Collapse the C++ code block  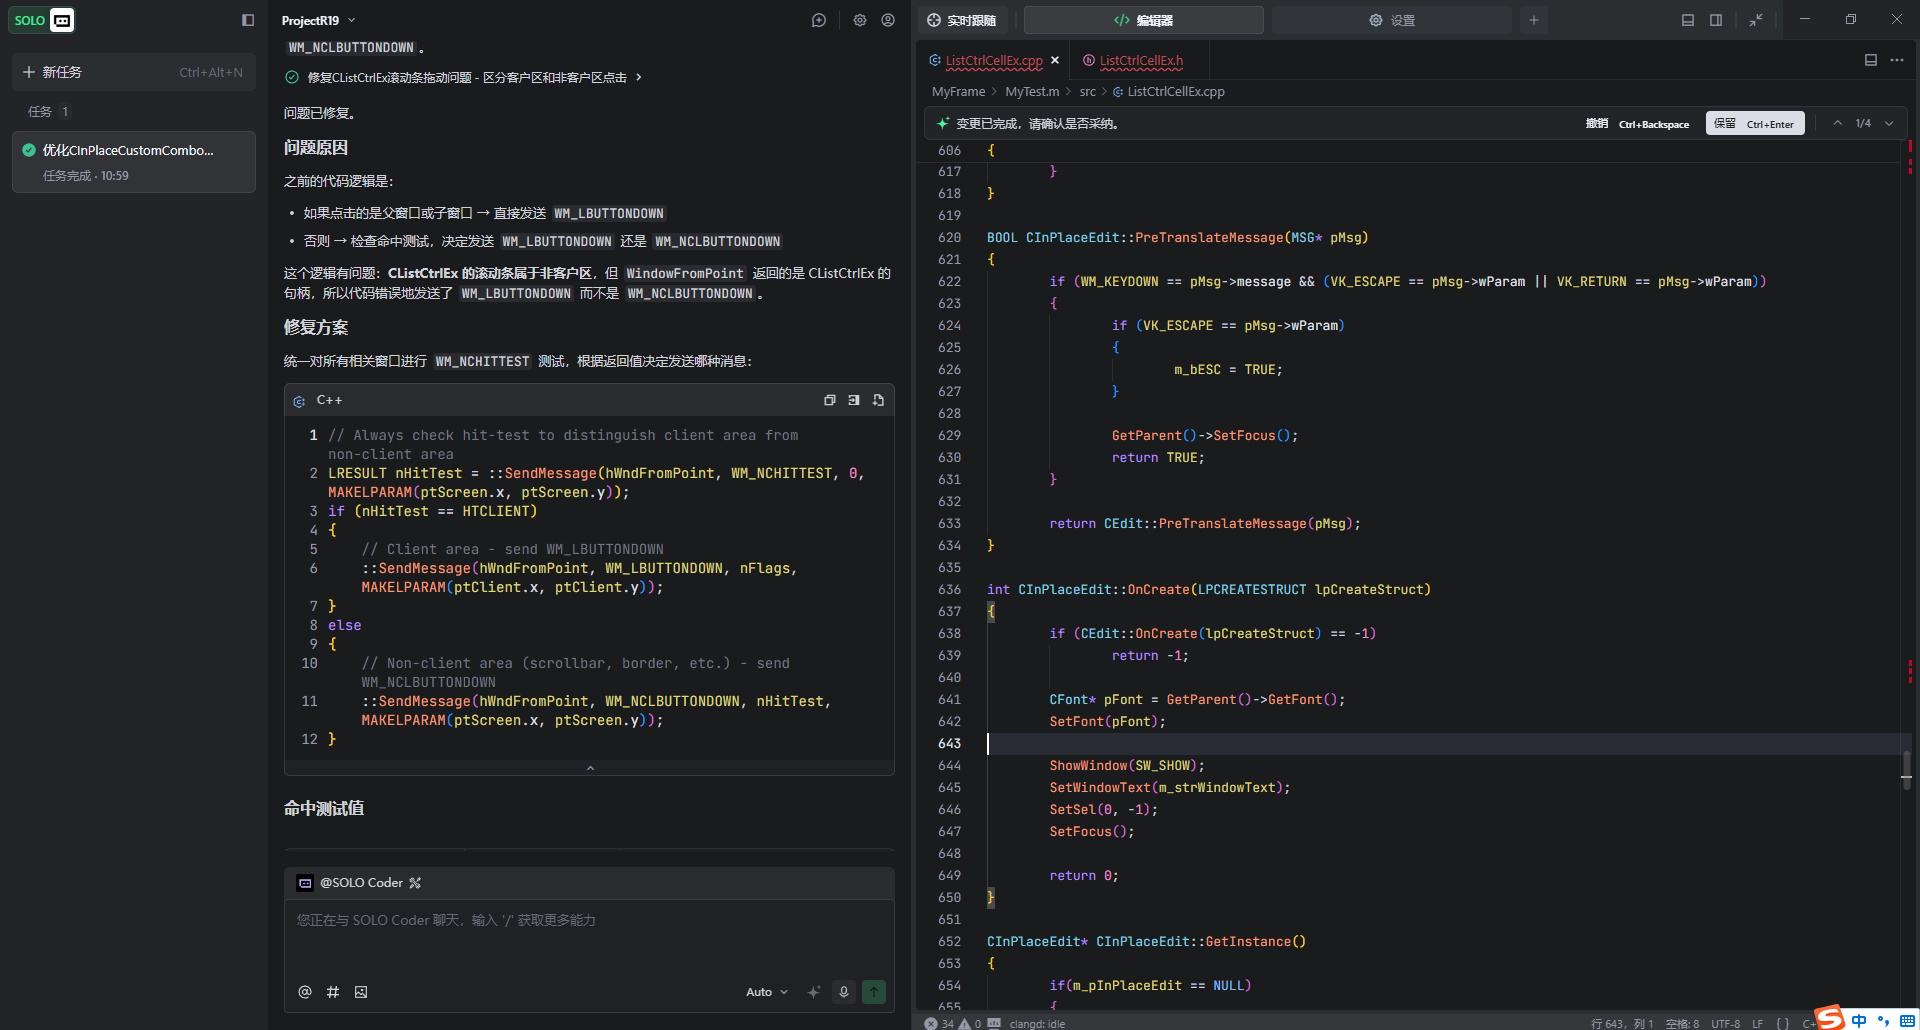pyautogui.click(x=590, y=768)
